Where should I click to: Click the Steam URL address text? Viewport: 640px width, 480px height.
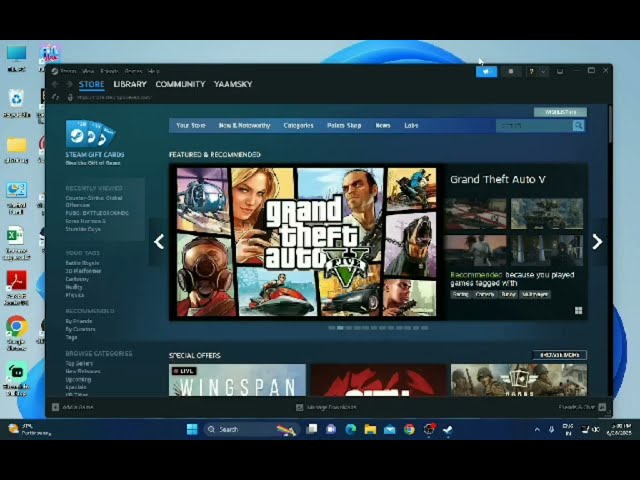[114, 97]
